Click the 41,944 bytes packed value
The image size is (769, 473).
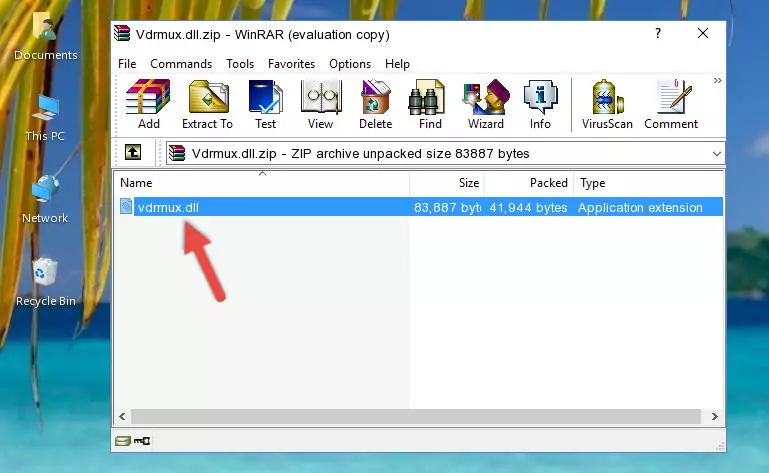[528, 208]
